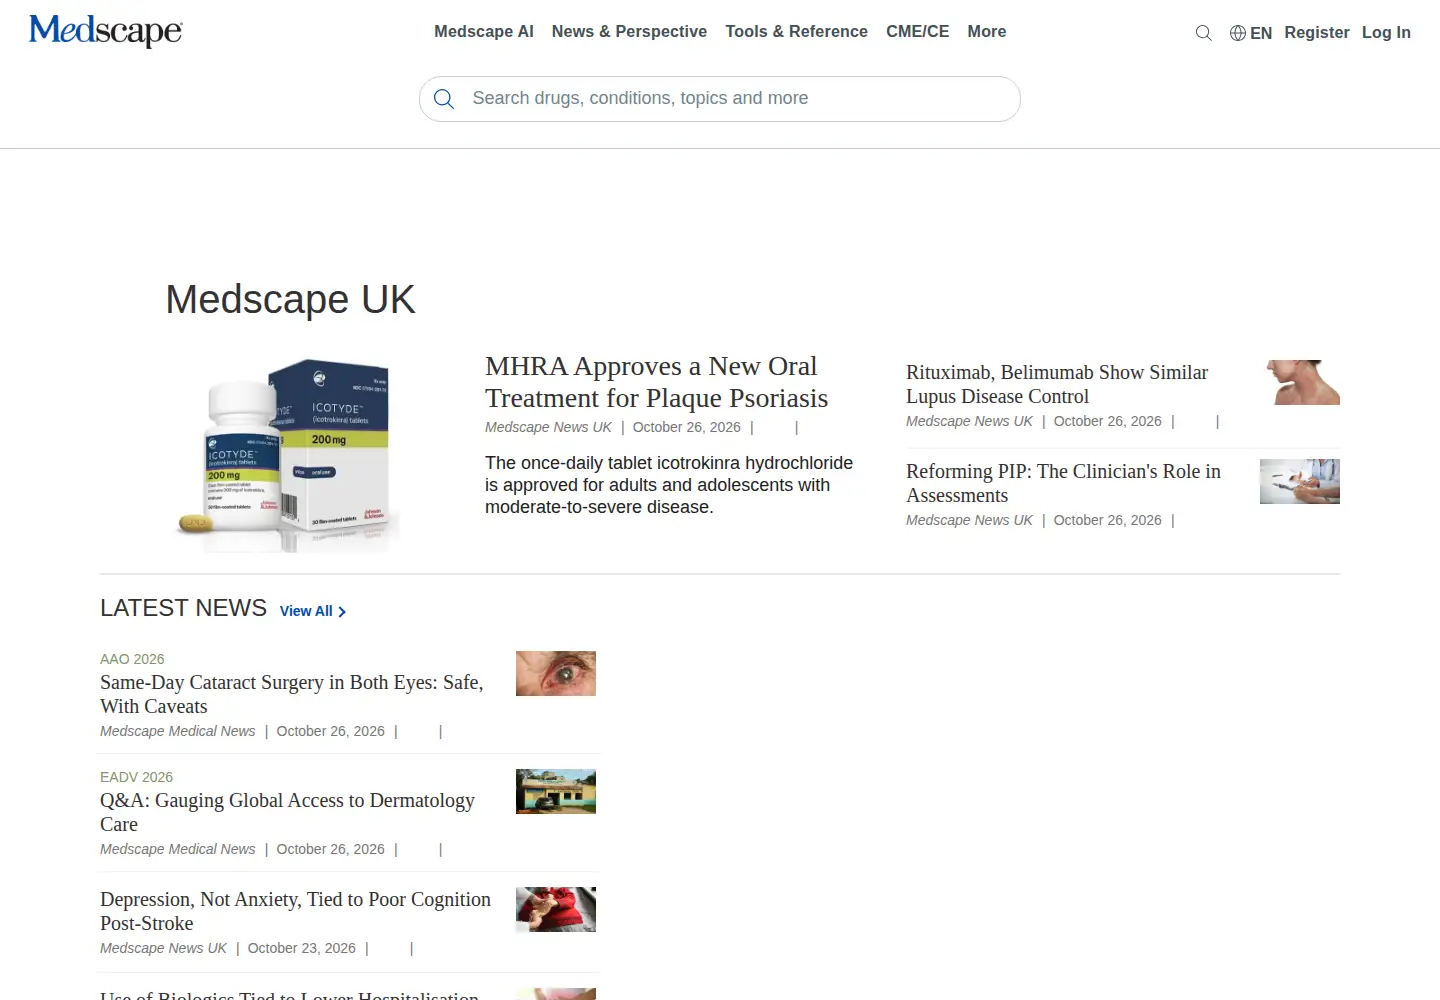Expand the More menu
The image size is (1440, 1000).
[x=987, y=32]
